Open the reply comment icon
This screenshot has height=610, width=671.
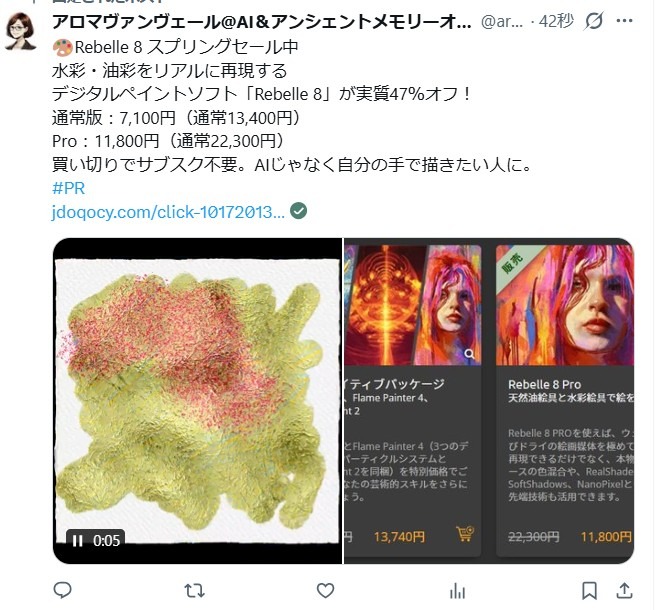[x=62, y=590]
